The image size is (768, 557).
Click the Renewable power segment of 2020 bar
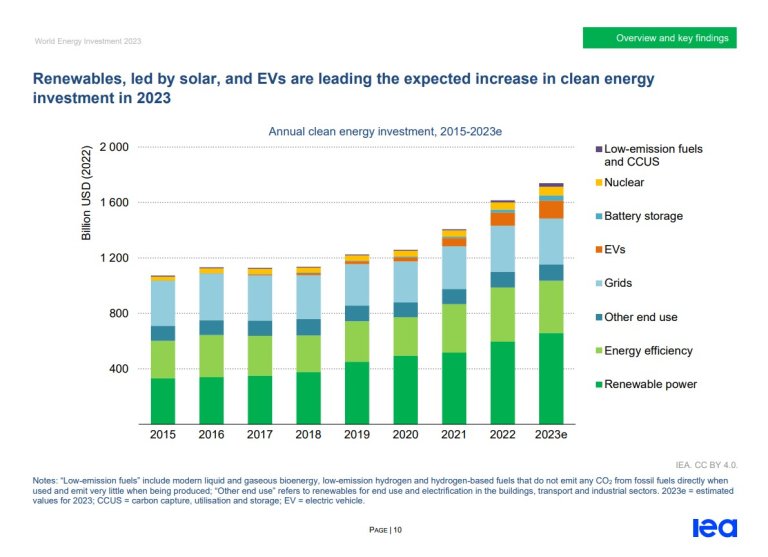[x=405, y=390]
